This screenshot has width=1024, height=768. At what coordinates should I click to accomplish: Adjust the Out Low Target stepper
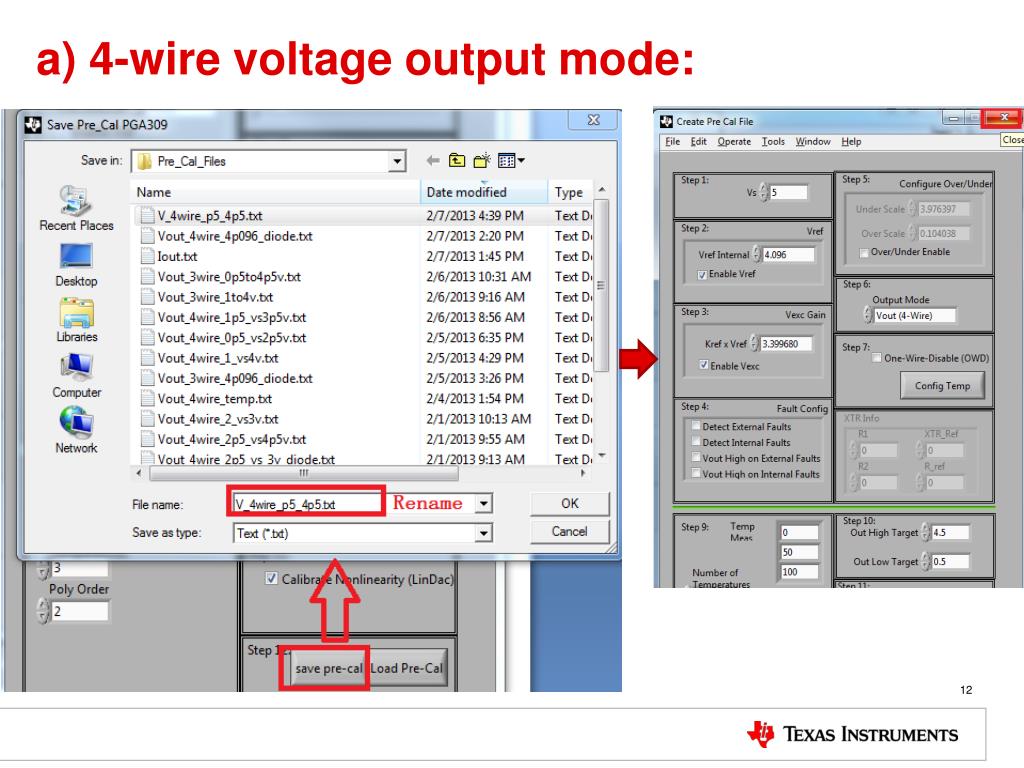click(x=925, y=562)
